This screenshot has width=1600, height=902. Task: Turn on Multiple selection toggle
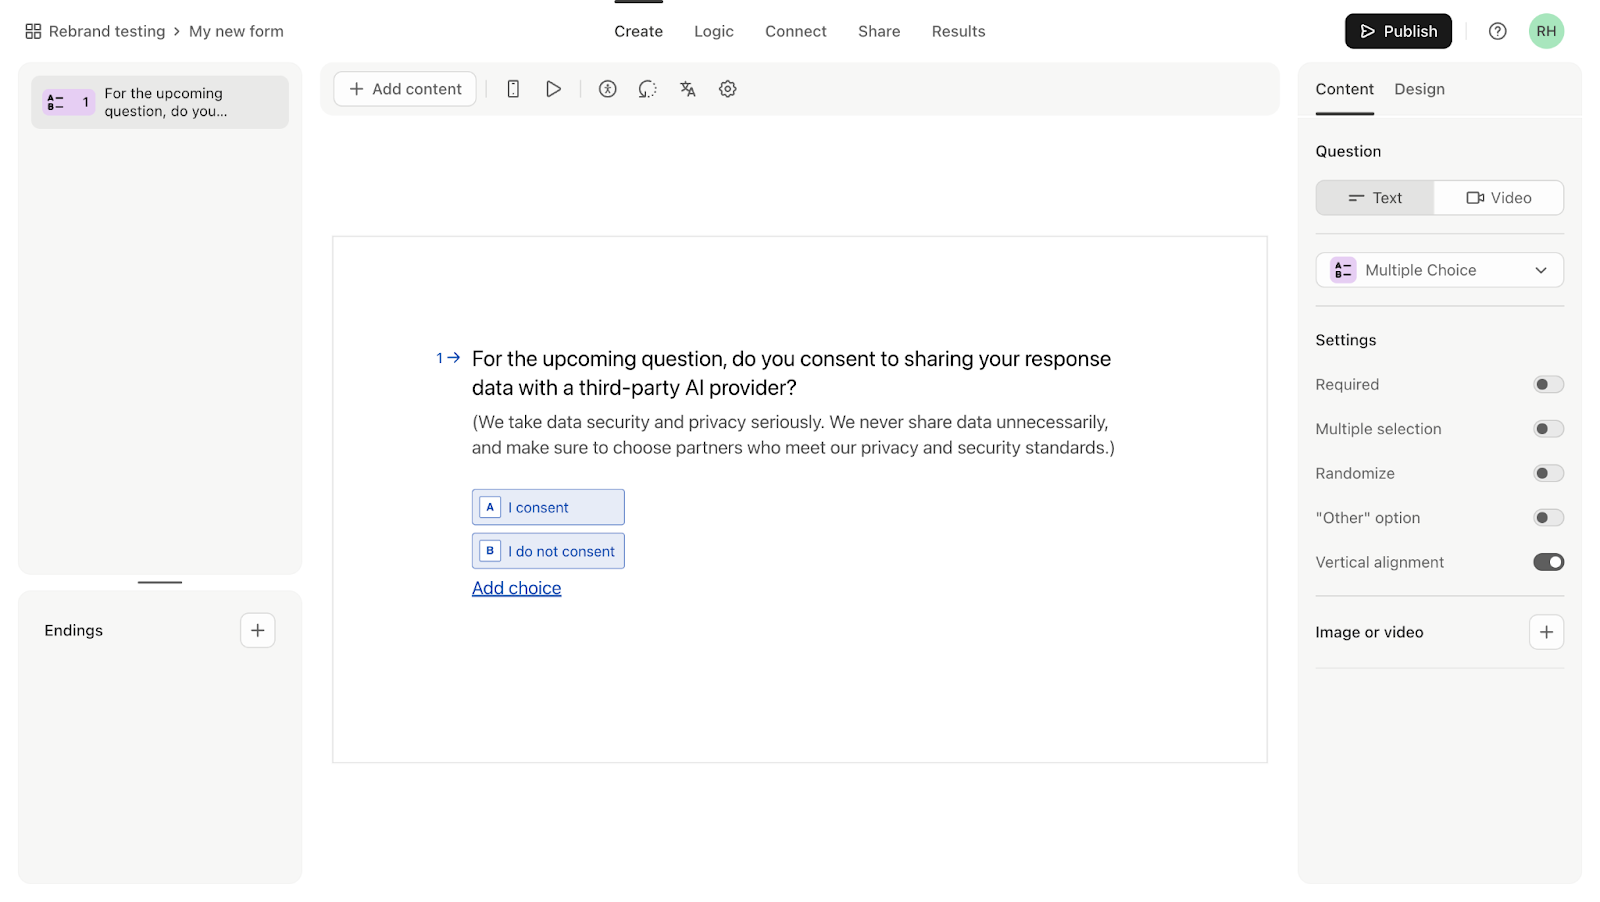(1548, 429)
